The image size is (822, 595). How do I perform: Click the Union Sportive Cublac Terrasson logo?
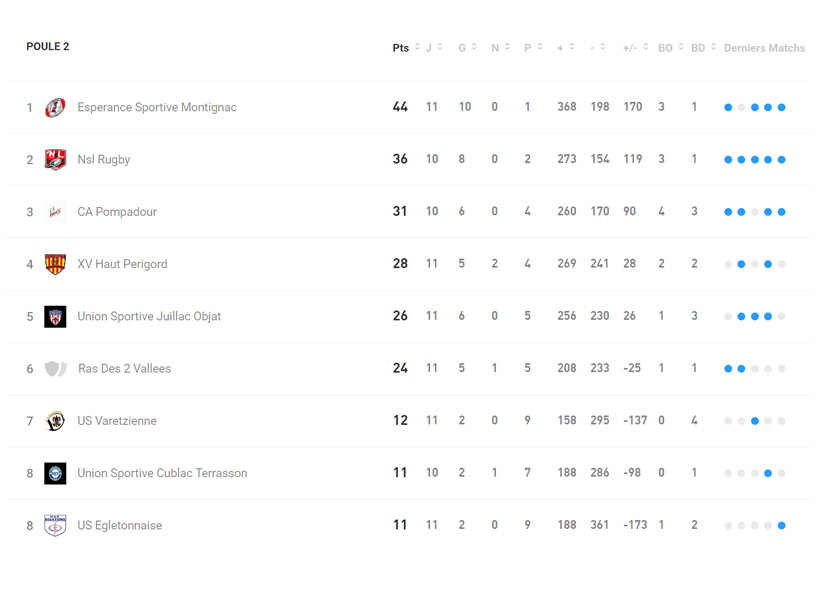pyautogui.click(x=55, y=473)
